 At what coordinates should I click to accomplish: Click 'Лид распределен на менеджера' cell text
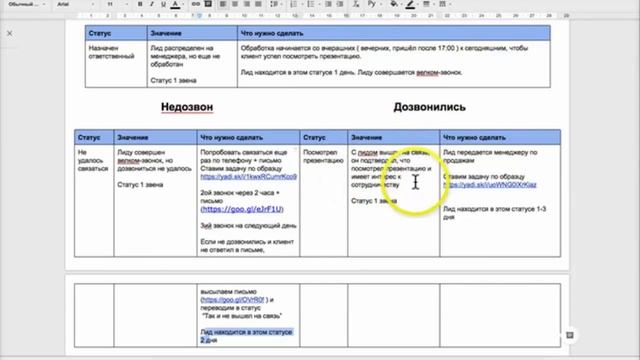pos(185,56)
